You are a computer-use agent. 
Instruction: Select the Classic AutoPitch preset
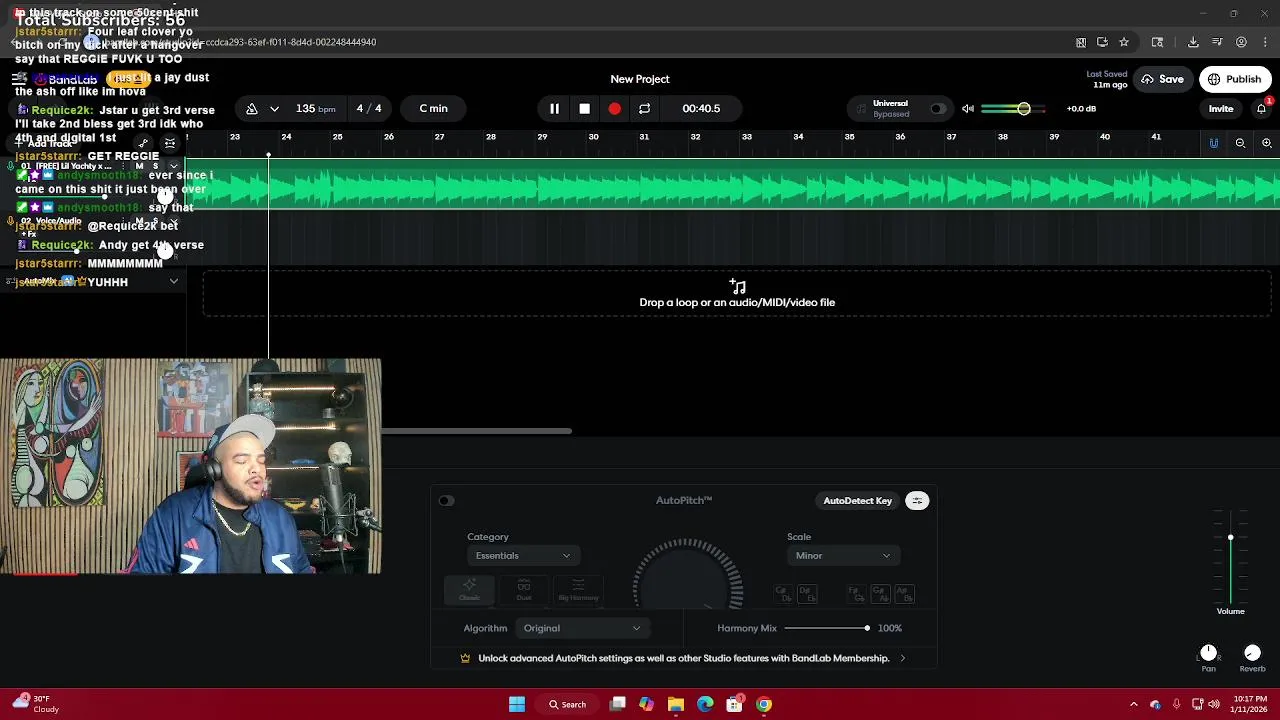coord(469,590)
